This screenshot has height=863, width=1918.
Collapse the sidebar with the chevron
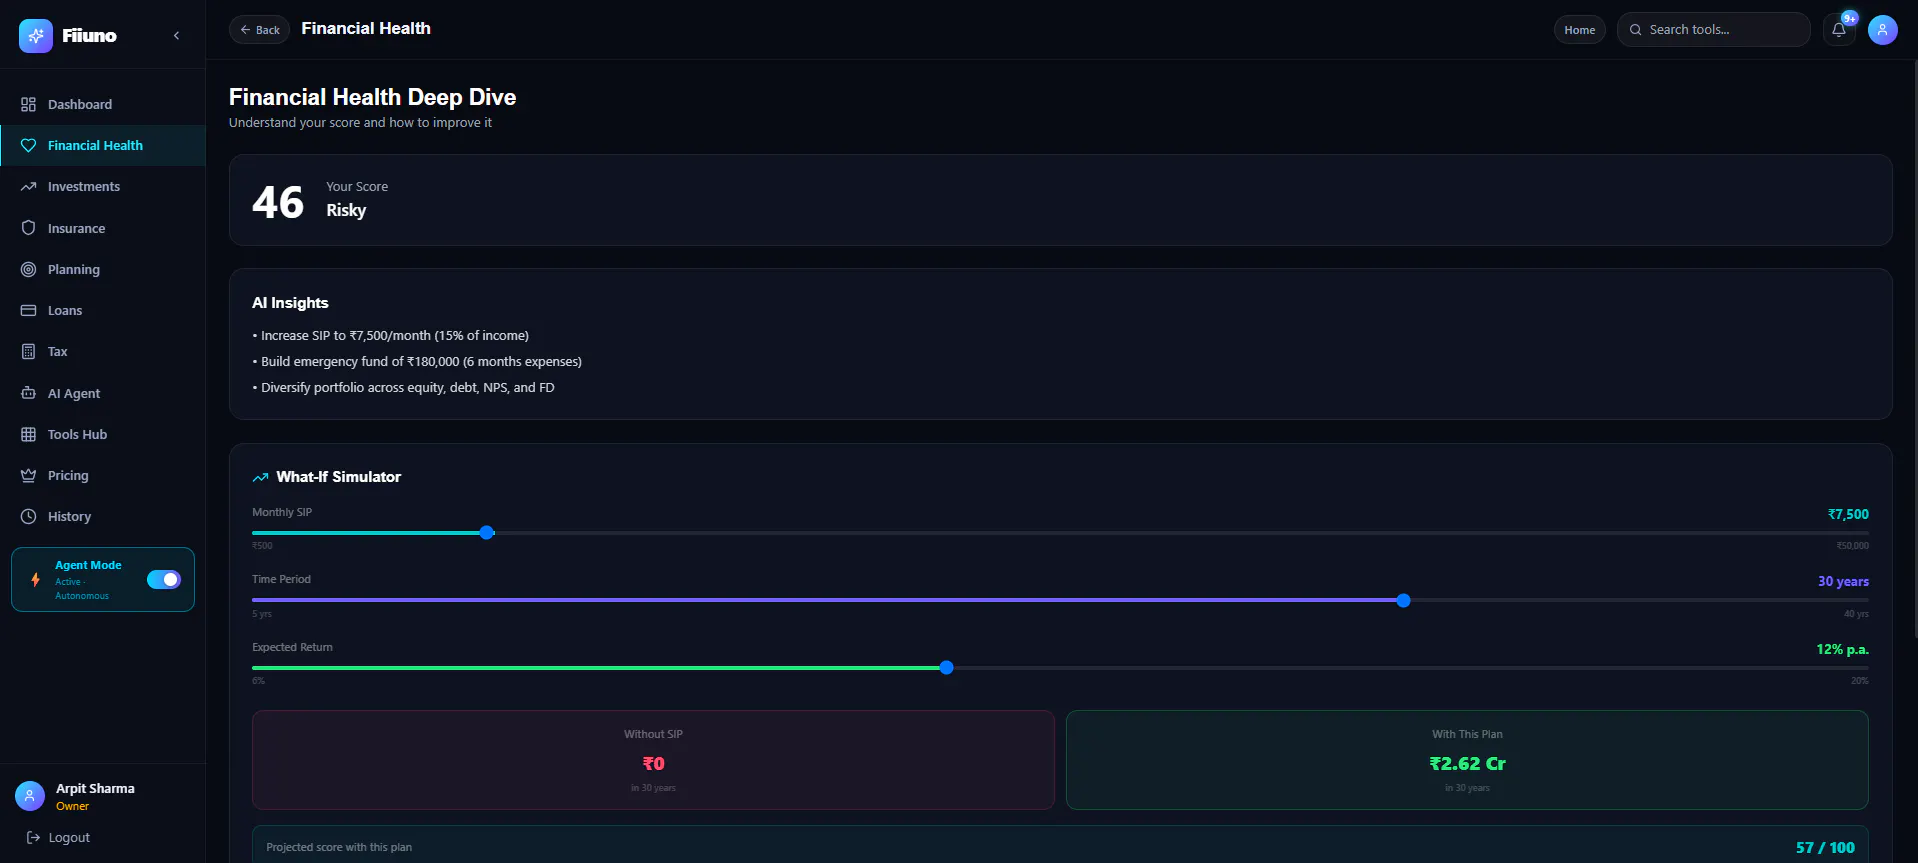pyautogui.click(x=177, y=36)
